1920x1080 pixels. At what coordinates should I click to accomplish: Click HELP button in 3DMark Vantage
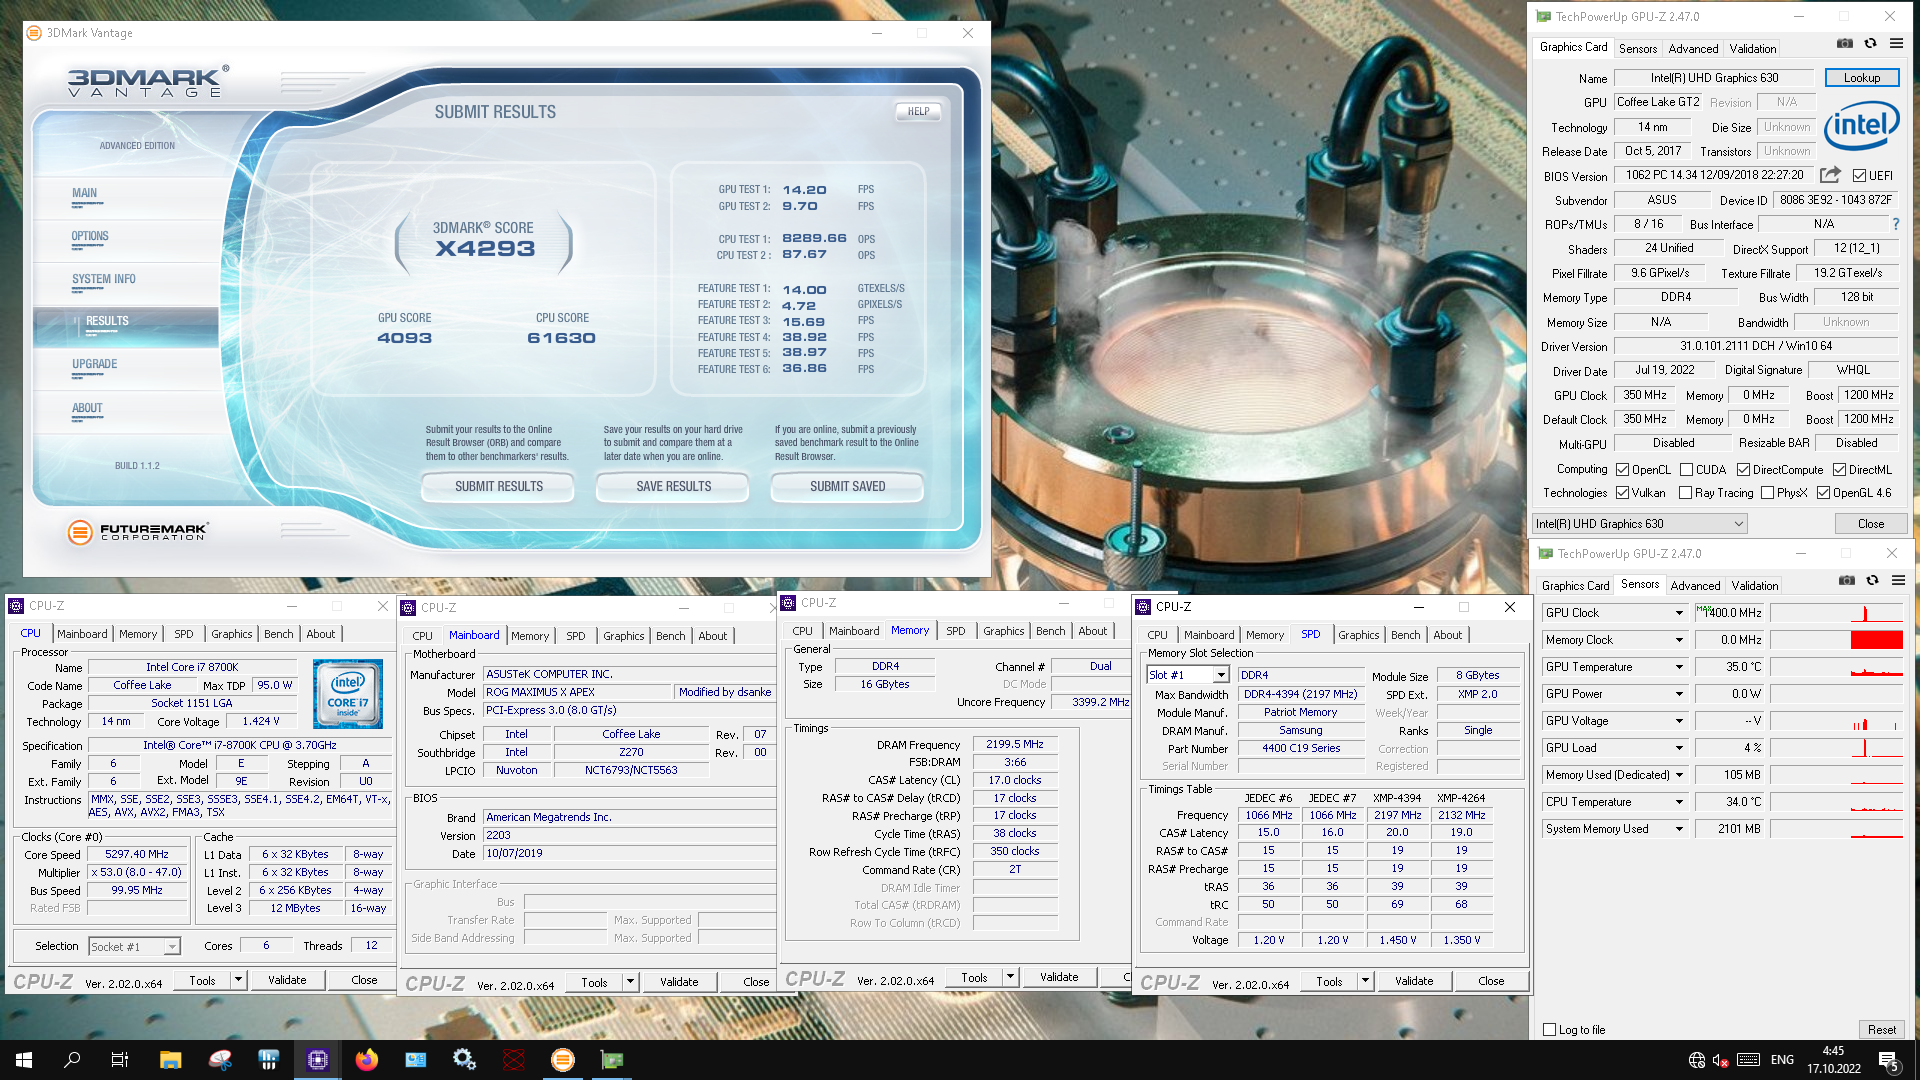918,111
